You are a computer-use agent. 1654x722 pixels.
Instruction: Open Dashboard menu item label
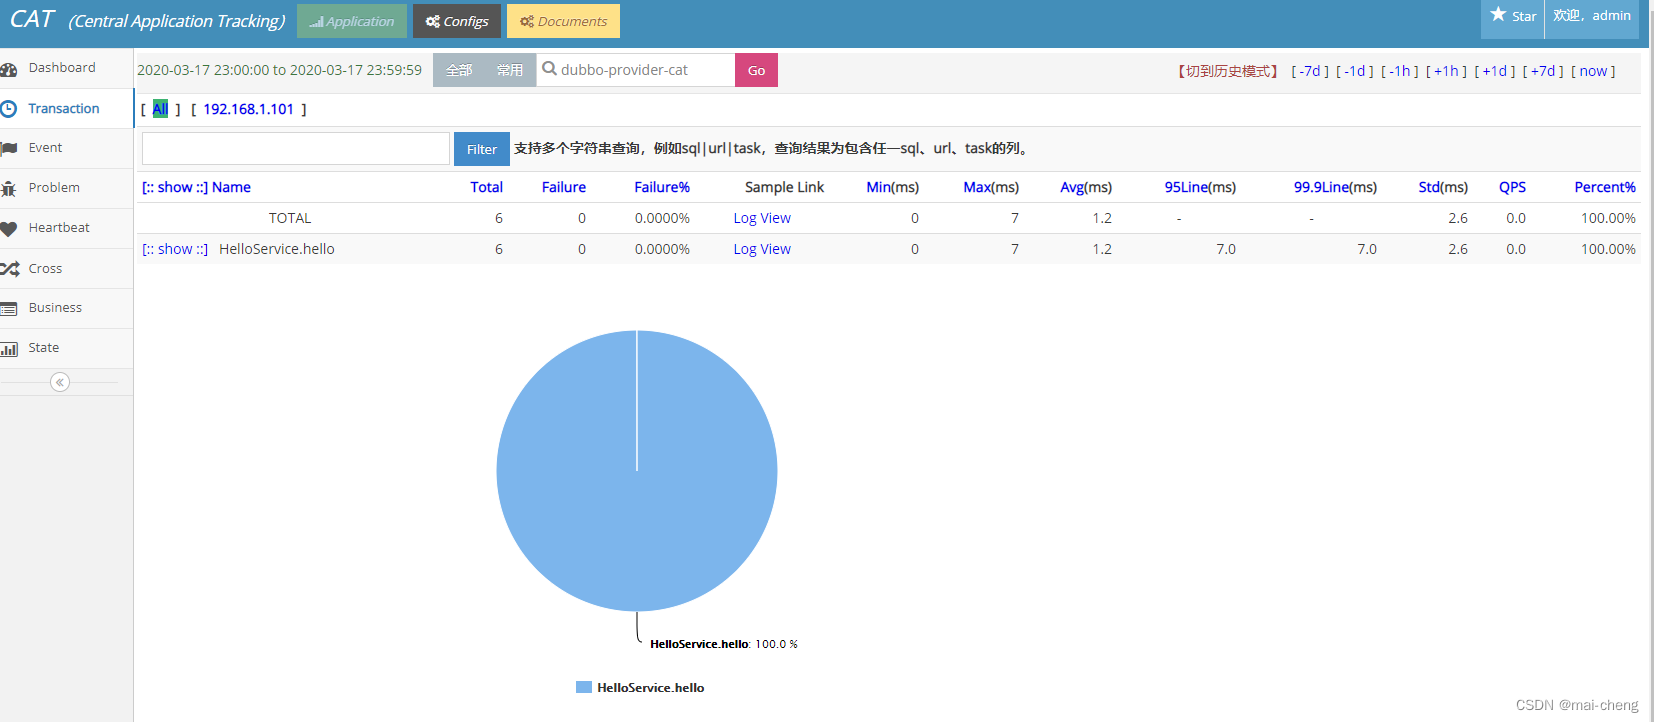62,68
